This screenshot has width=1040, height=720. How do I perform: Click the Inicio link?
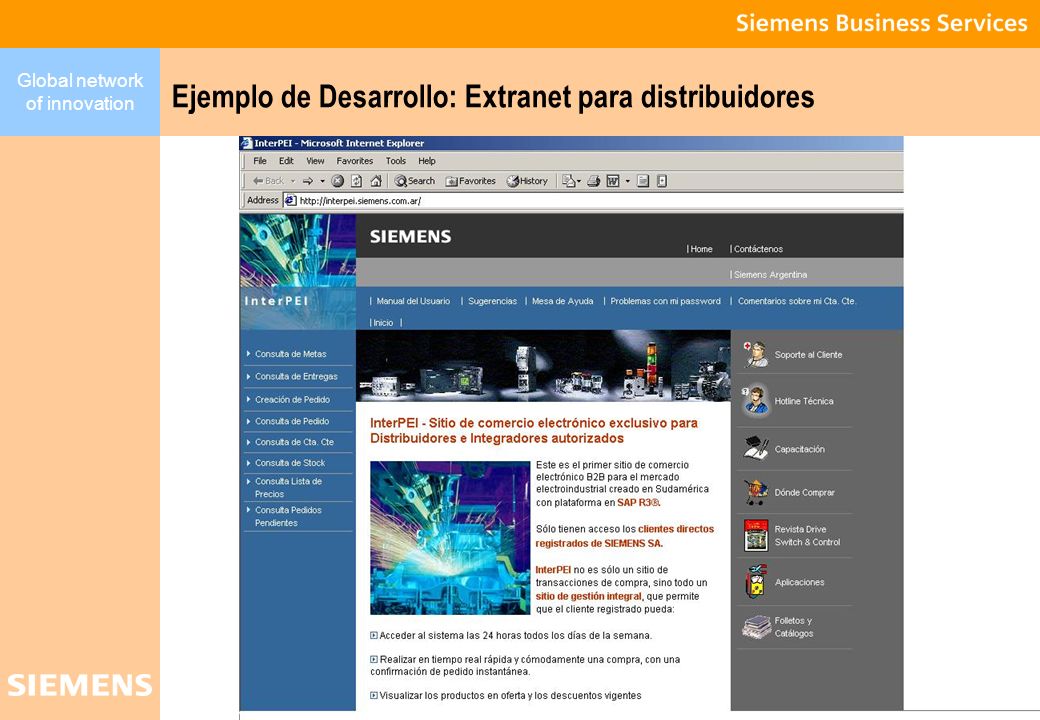tap(383, 323)
